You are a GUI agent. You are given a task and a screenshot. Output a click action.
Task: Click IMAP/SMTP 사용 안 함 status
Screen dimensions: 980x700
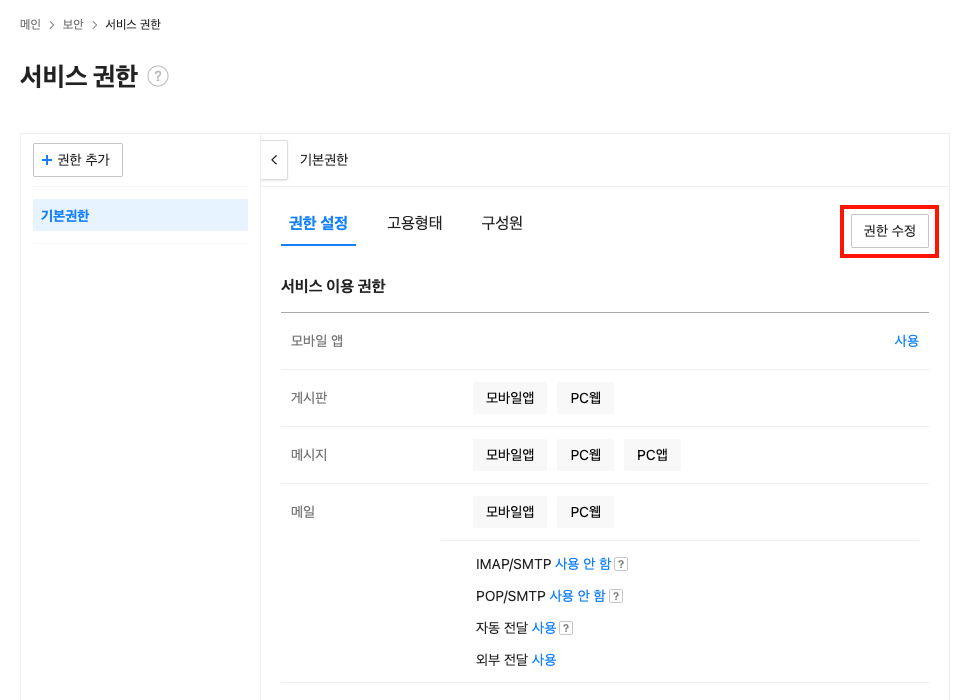[x=583, y=564]
